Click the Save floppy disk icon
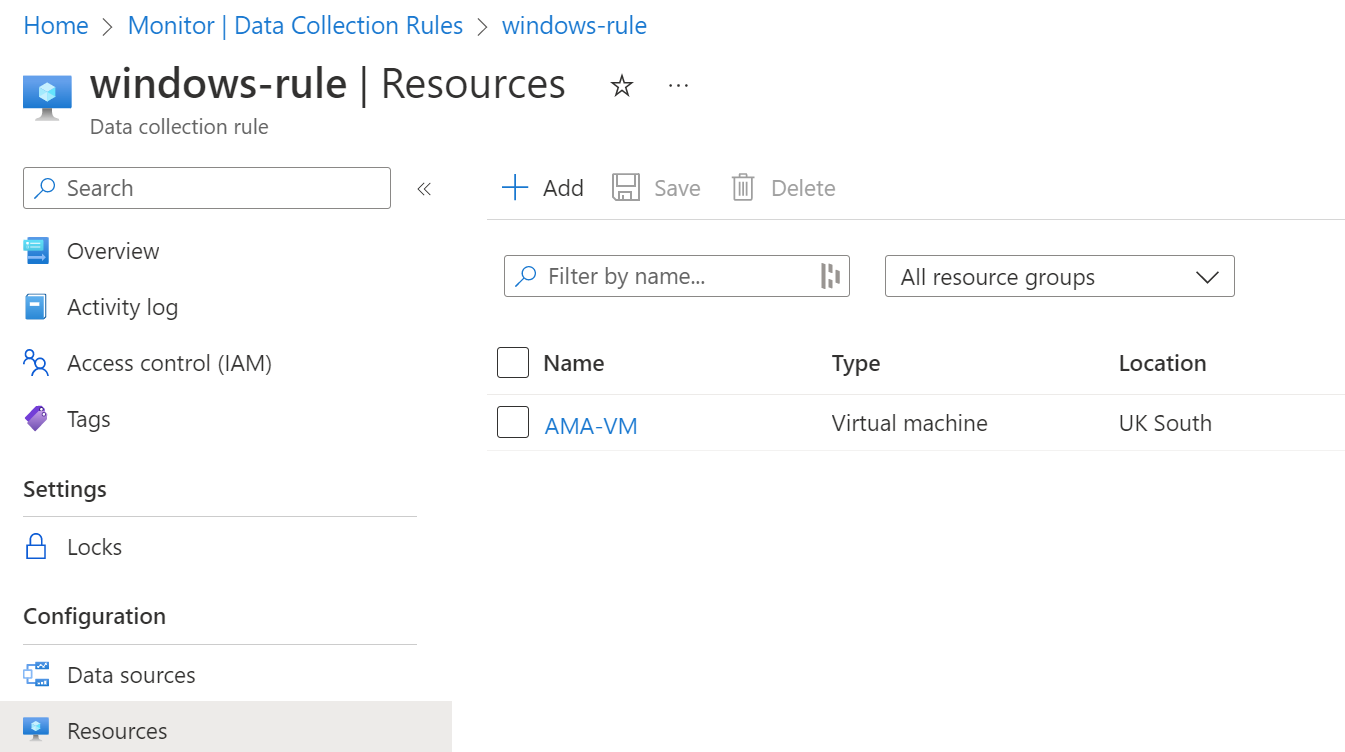 click(x=626, y=188)
